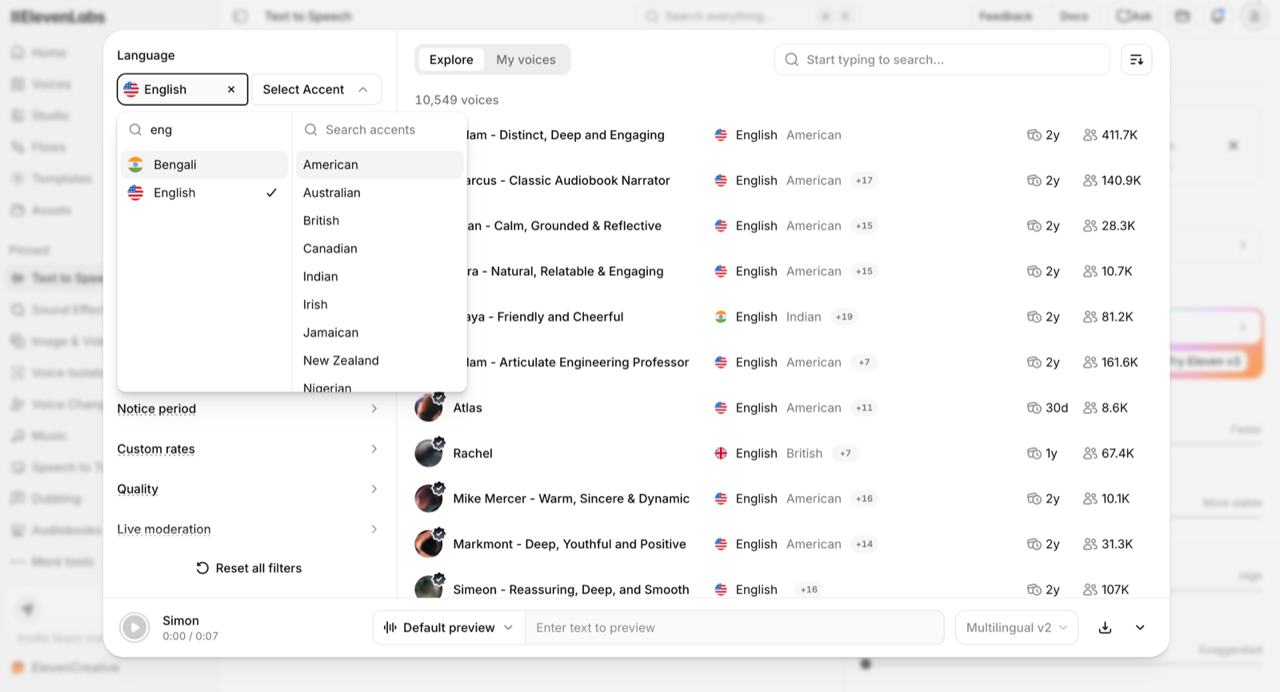Expand the Quality filter
The width and height of the screenshot is (1280, 692).
point(248,489)
